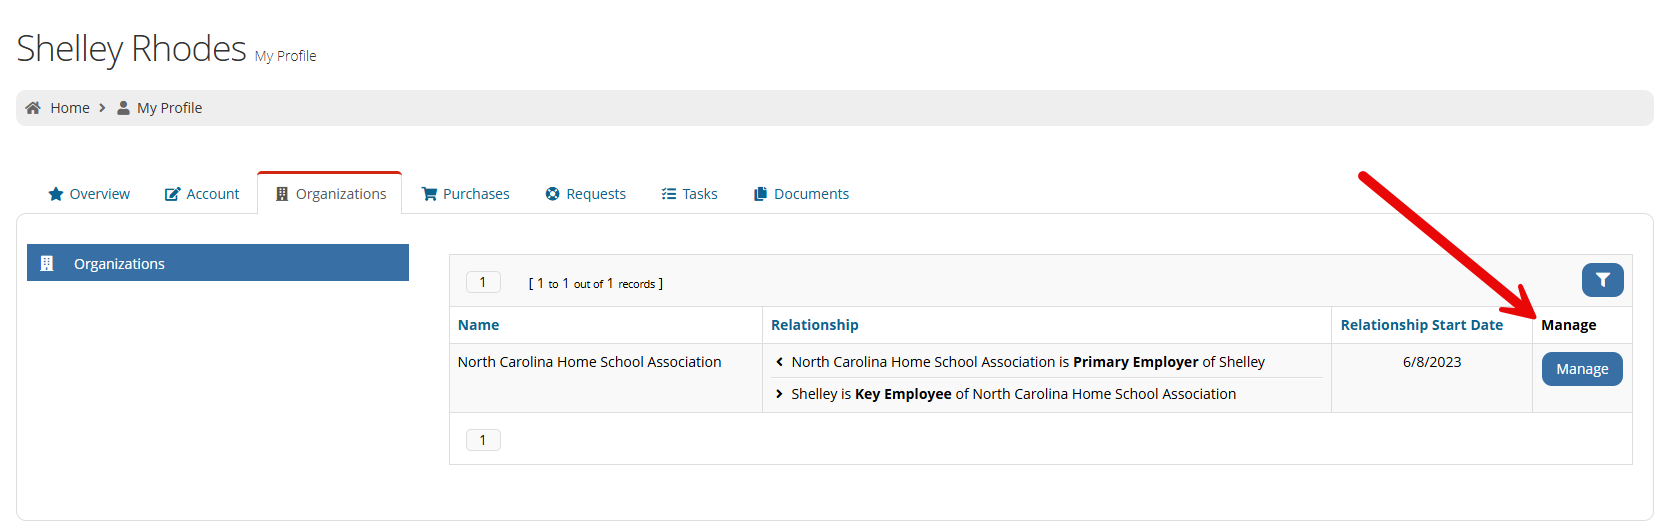This screenshot has width=1658, height=528.
Task: Click the documents copy icon
Action: point(760,194)
